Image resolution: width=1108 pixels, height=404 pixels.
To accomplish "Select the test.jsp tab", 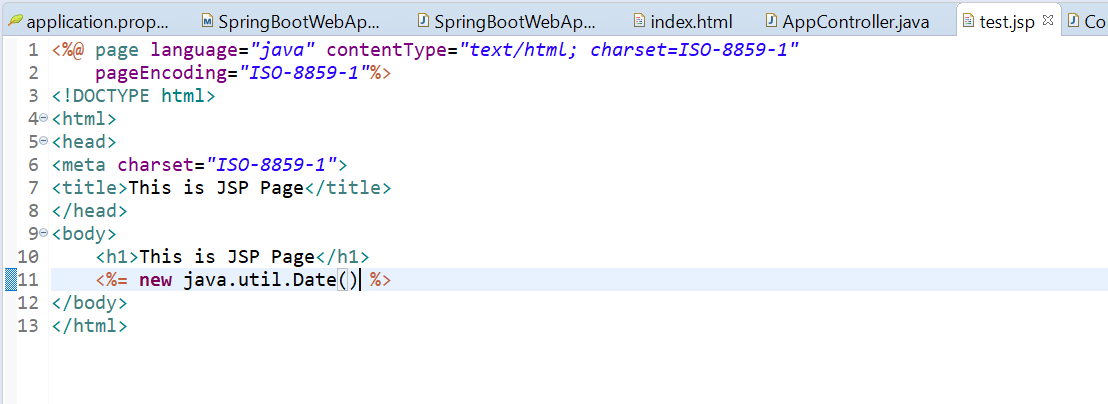I will [1007, 22].
